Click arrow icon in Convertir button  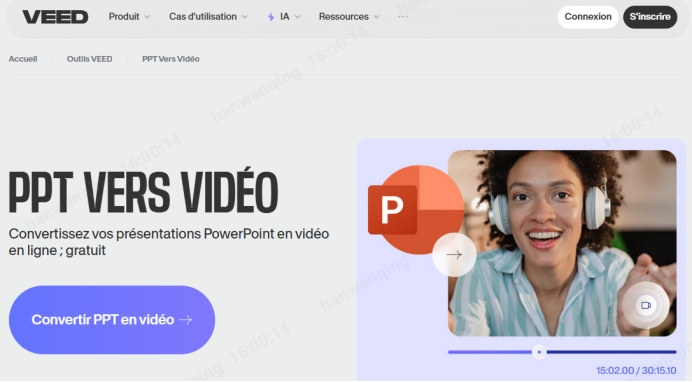(x=186, y=320)
